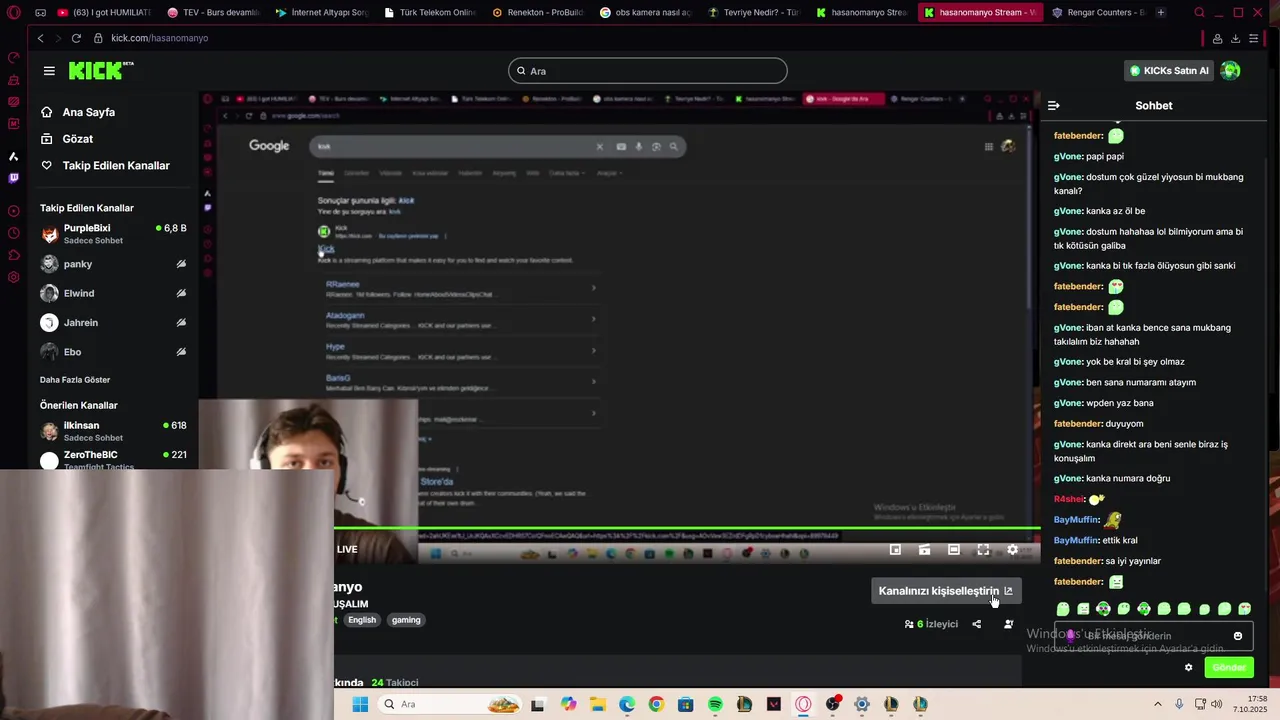
Task: Open the player settings gear
Action: coord(1012,550)
